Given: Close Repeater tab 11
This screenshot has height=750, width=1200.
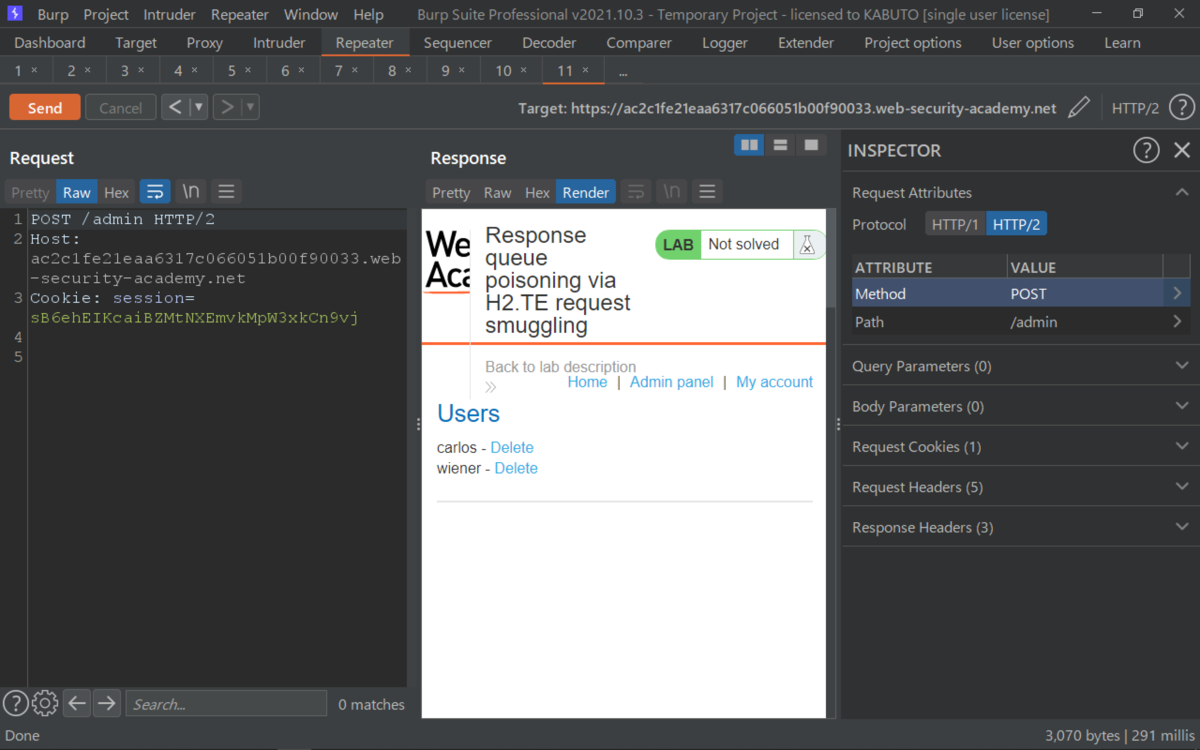Looking at the screenshot, I should click(x=586, y=71).
